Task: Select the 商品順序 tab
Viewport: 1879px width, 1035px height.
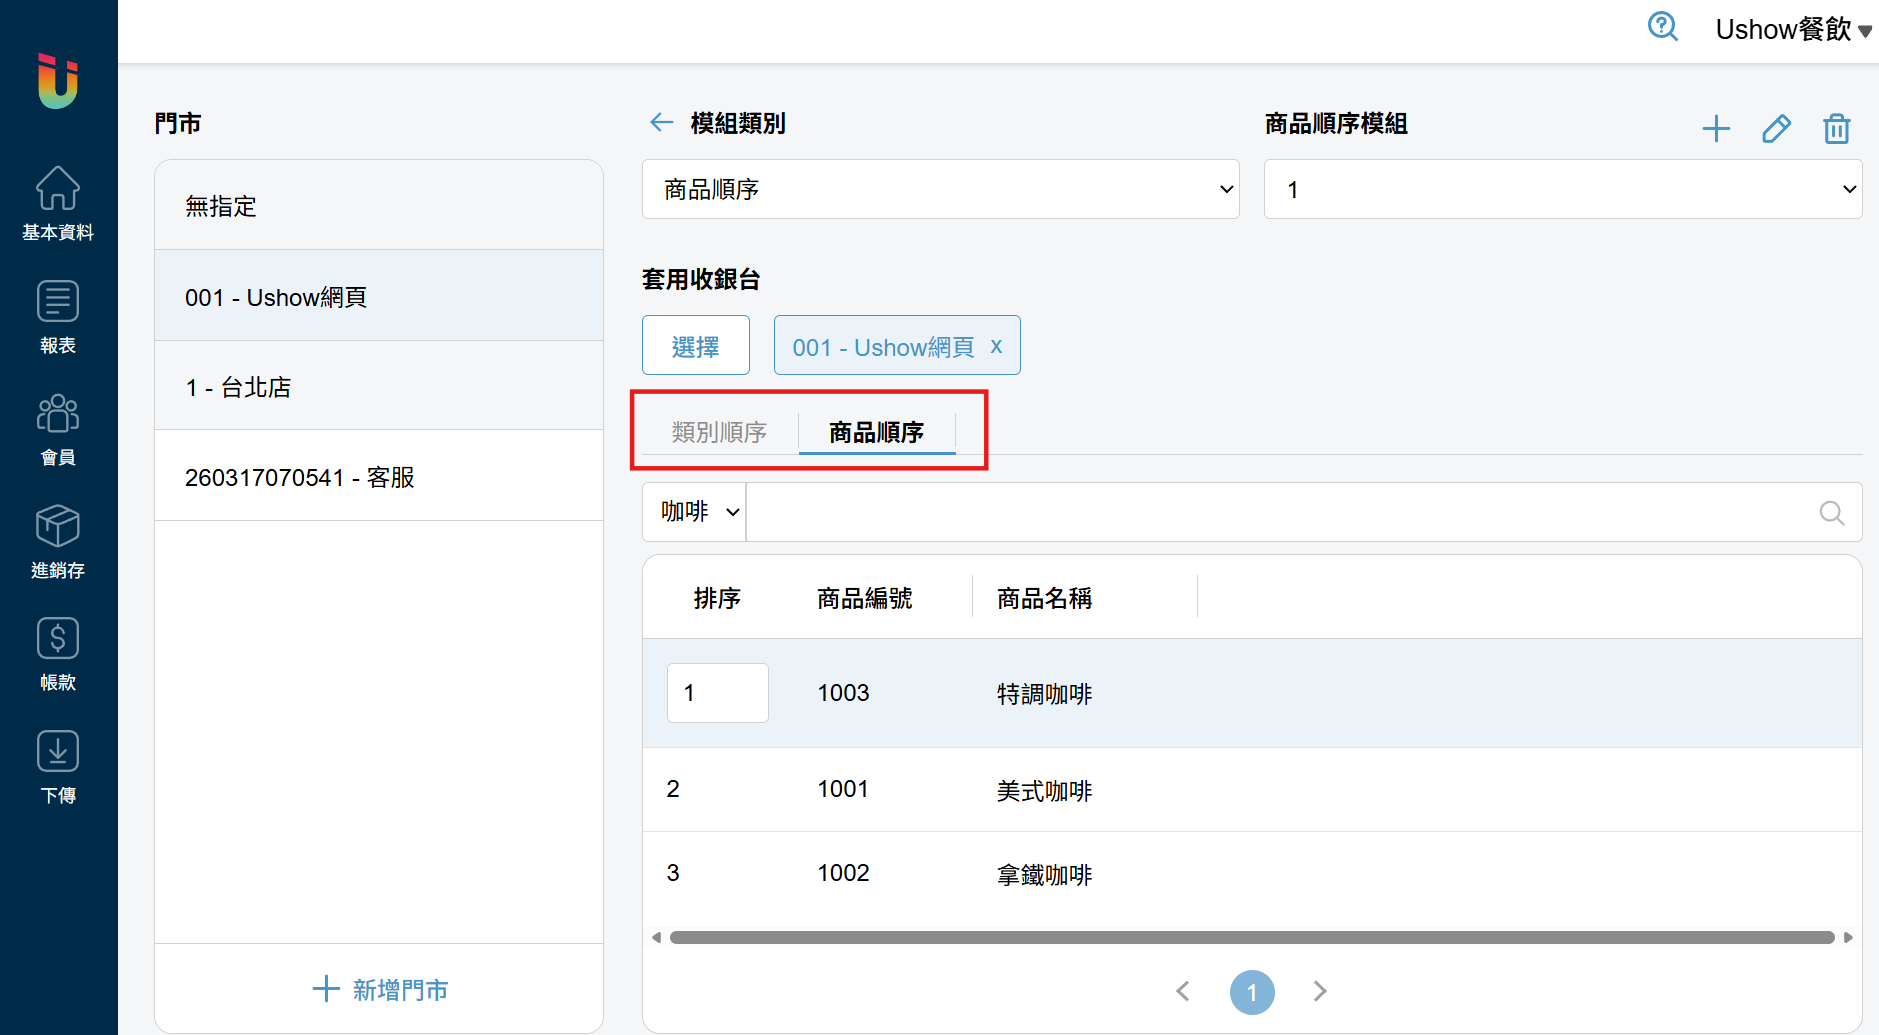Action: [877, 432]
